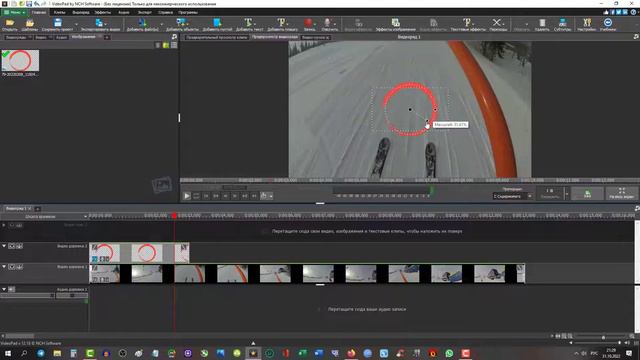Switch to the Clips ribbon tab
Screen dimensions: 640x360
(x=60, y=12)
